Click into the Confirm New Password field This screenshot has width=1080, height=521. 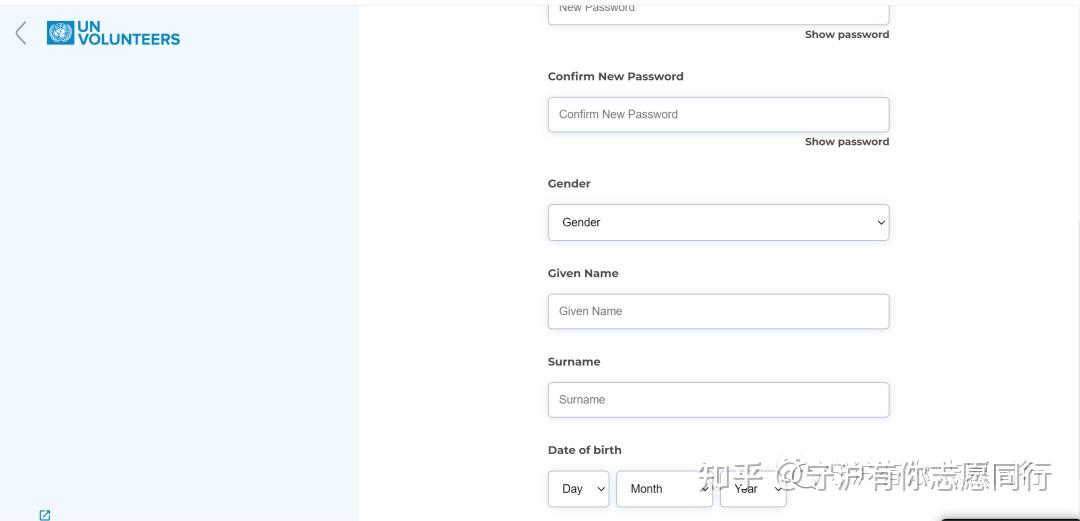click(x=718, y=114)
